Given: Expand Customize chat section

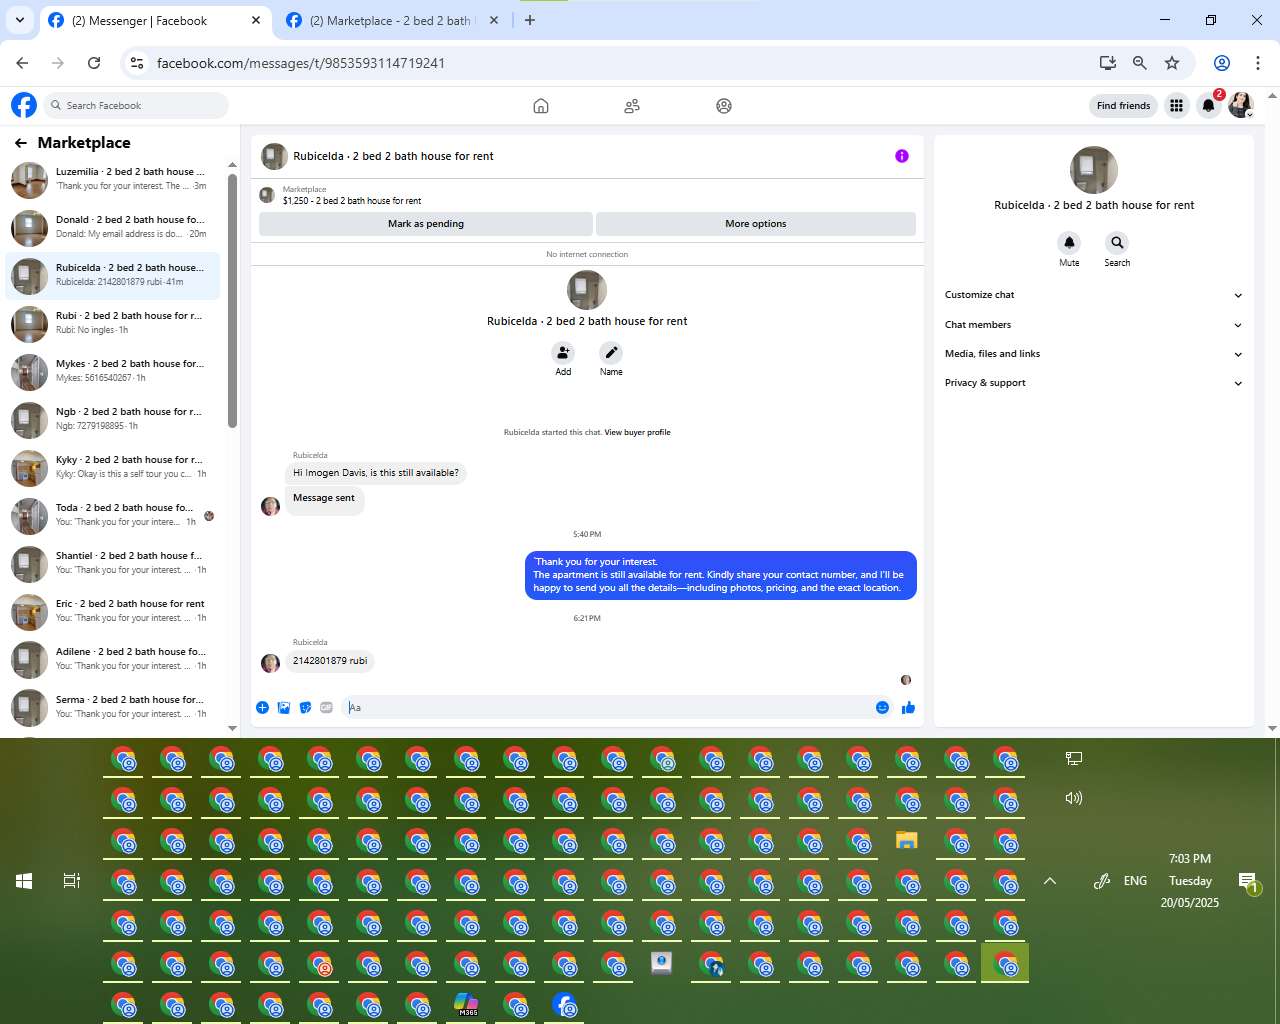Looking at the screenshot, I should pos(1093,295).
